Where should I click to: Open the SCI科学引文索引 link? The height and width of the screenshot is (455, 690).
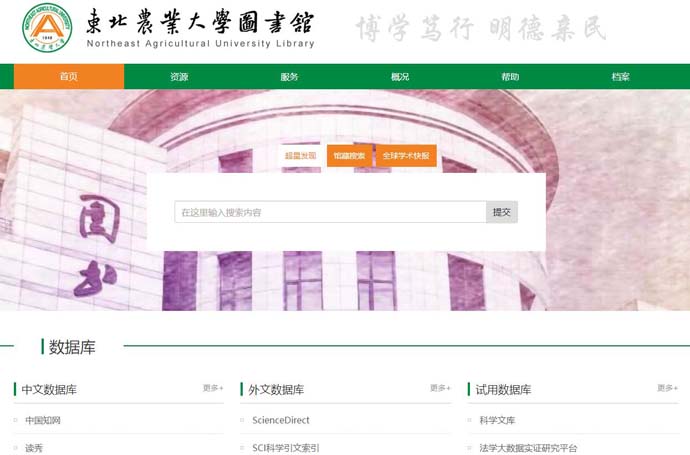coord(286,448)
